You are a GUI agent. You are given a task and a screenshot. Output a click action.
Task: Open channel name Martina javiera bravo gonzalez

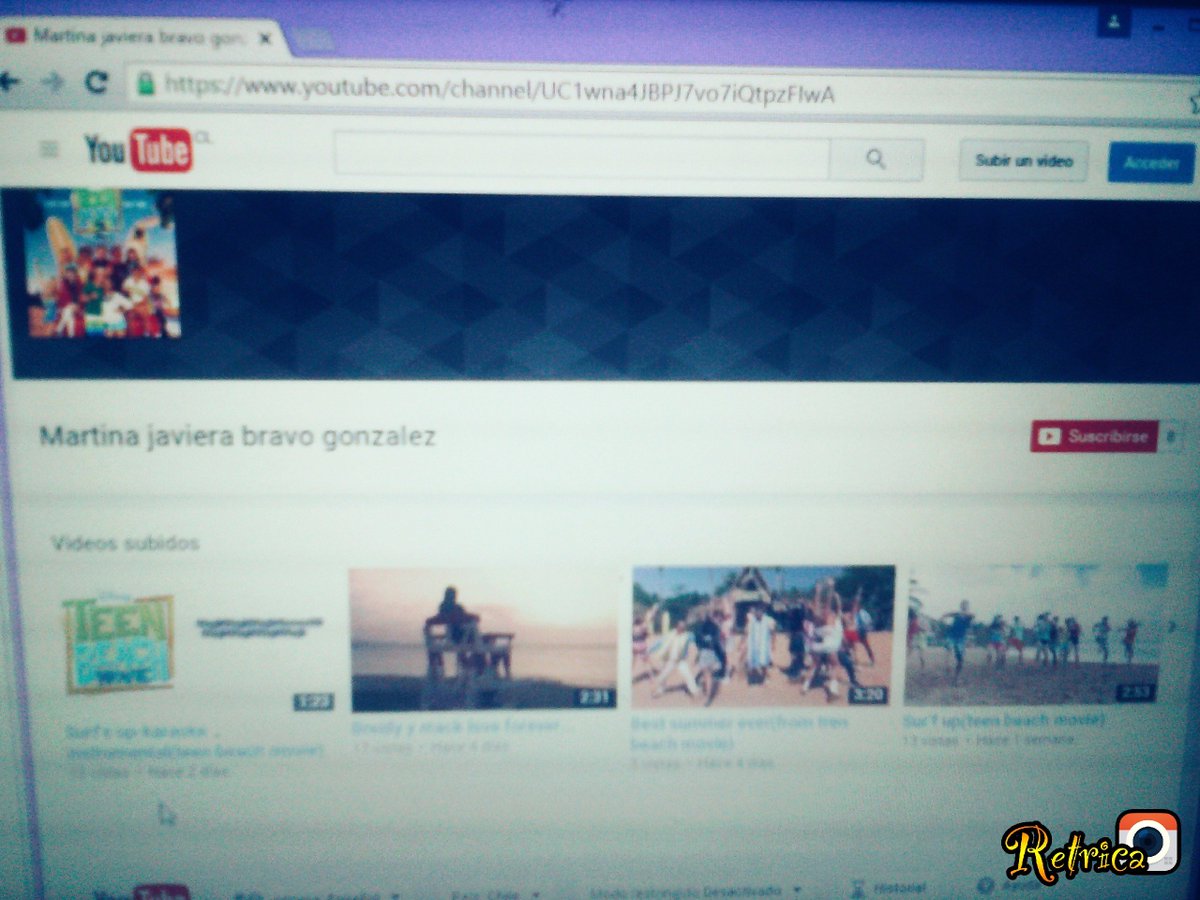pyautogui.click(x=237, y=437)
